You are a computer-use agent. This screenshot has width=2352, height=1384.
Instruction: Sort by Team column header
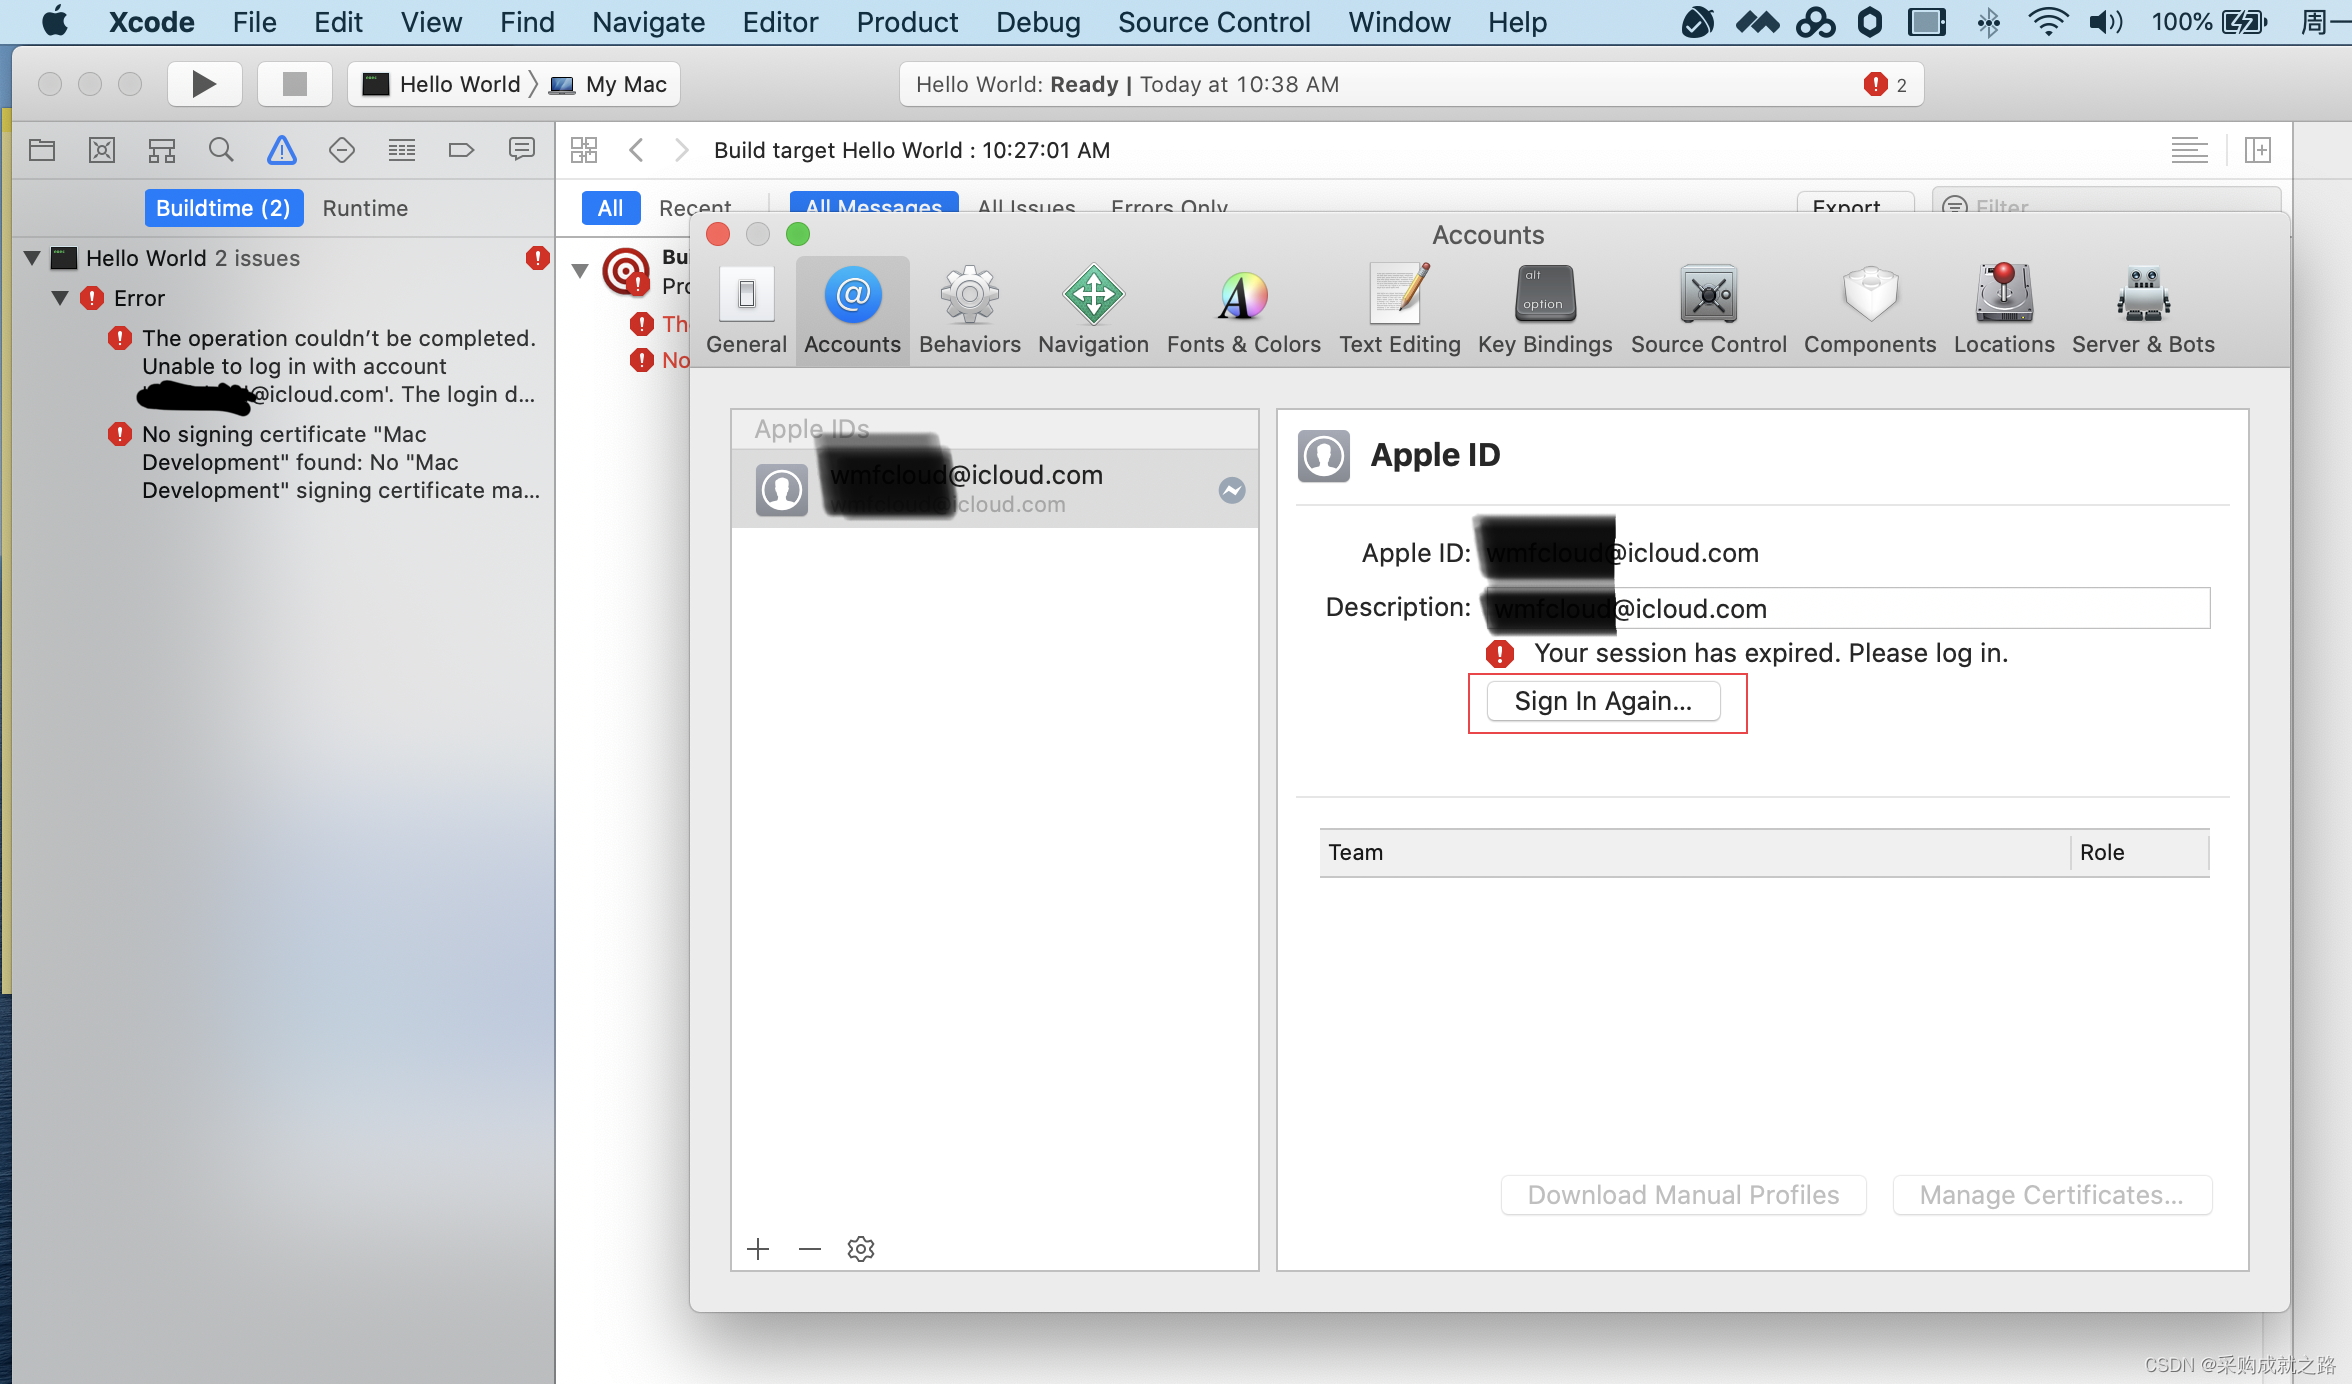click(1694, 852)
